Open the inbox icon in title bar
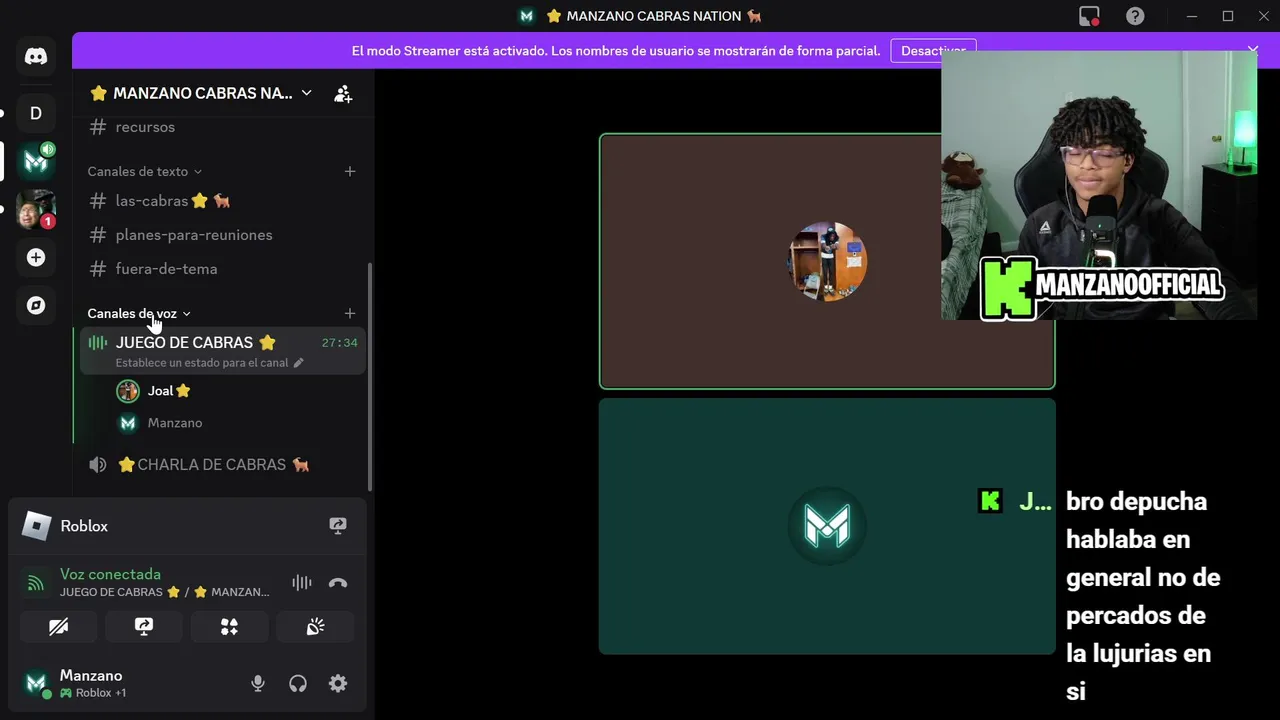This screenshot has height=720, width=1280. click(1089, 16)
